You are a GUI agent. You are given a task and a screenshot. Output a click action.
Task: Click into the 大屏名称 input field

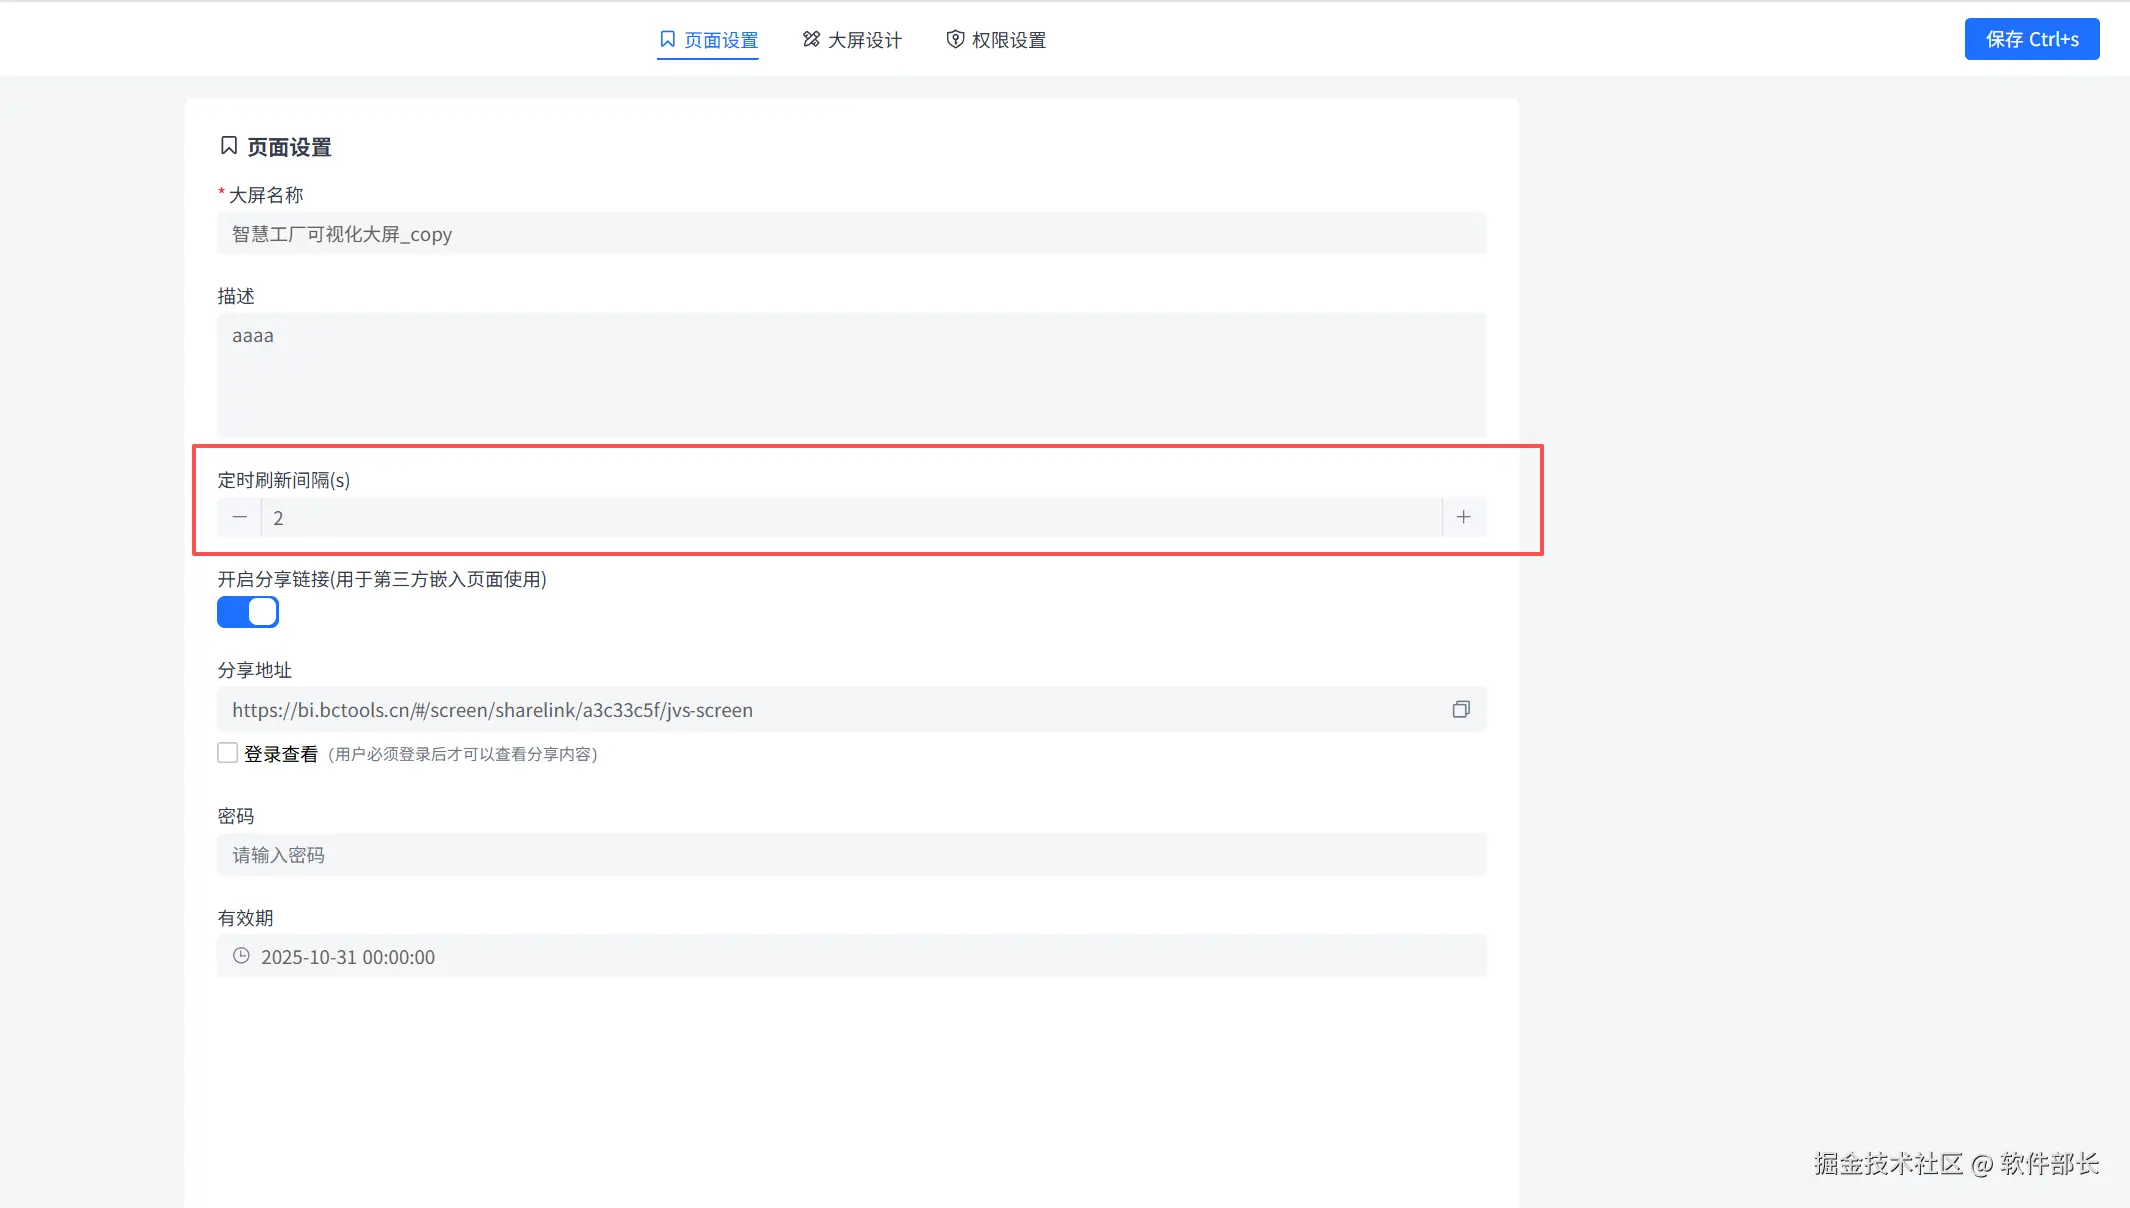[x=850, y=234]
